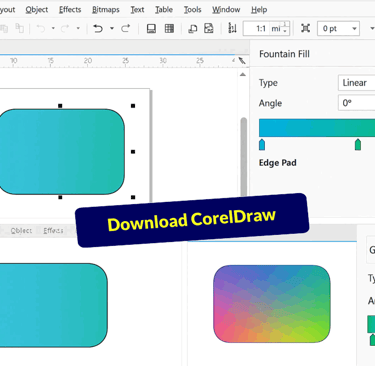
Task: Open the Help menu
Action: (259, 10)
